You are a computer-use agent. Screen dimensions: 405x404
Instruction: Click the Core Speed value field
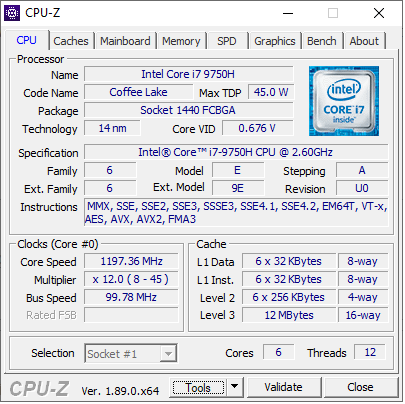131,261
